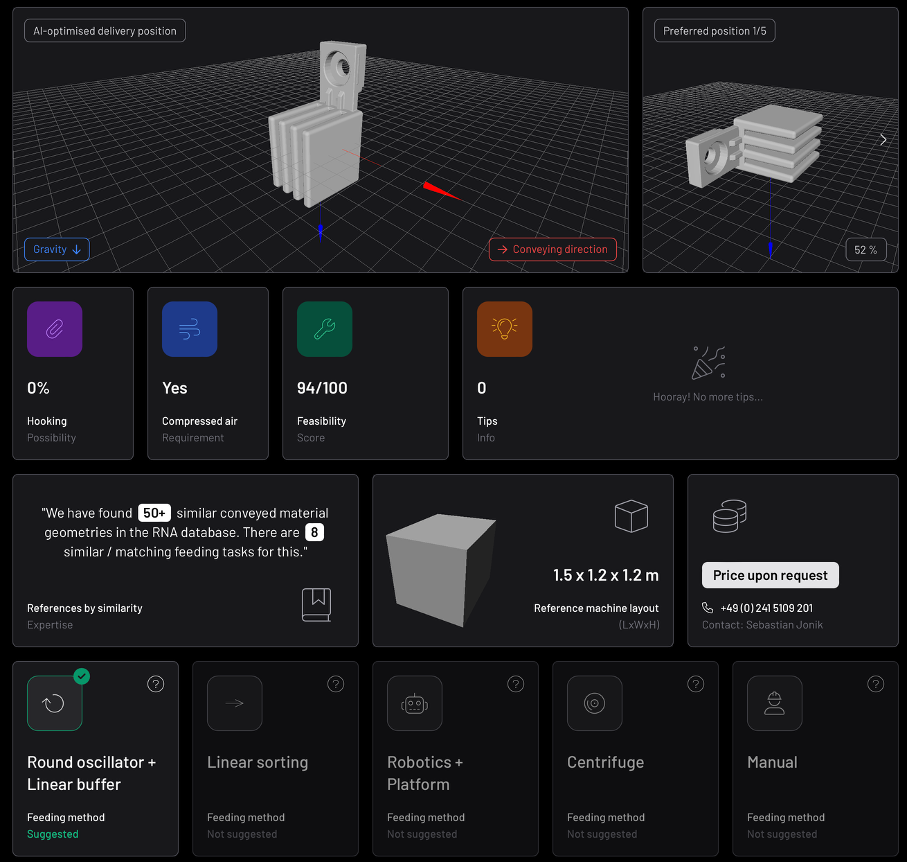Show next preferred position with right chevron

click(883, 140)
